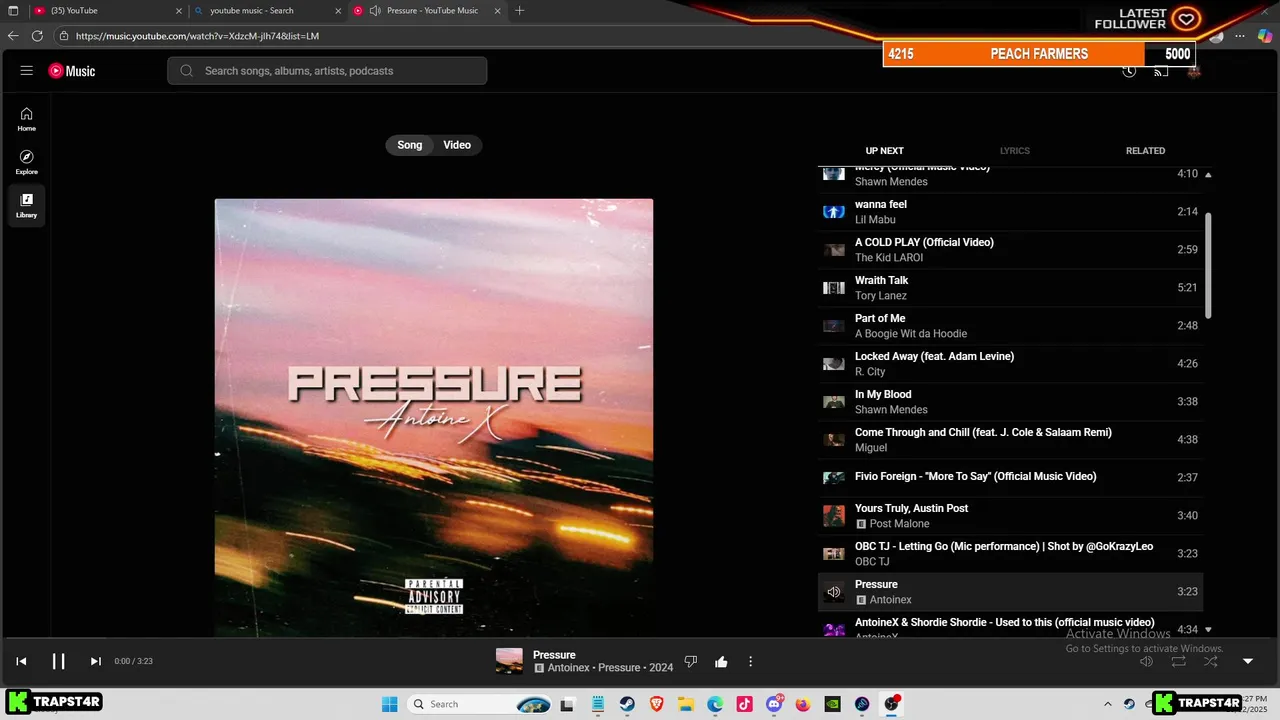Viewport: 1280px width, 720px height.
Task: Show hidden system tray icons
Action: (x=1107, y=704)
